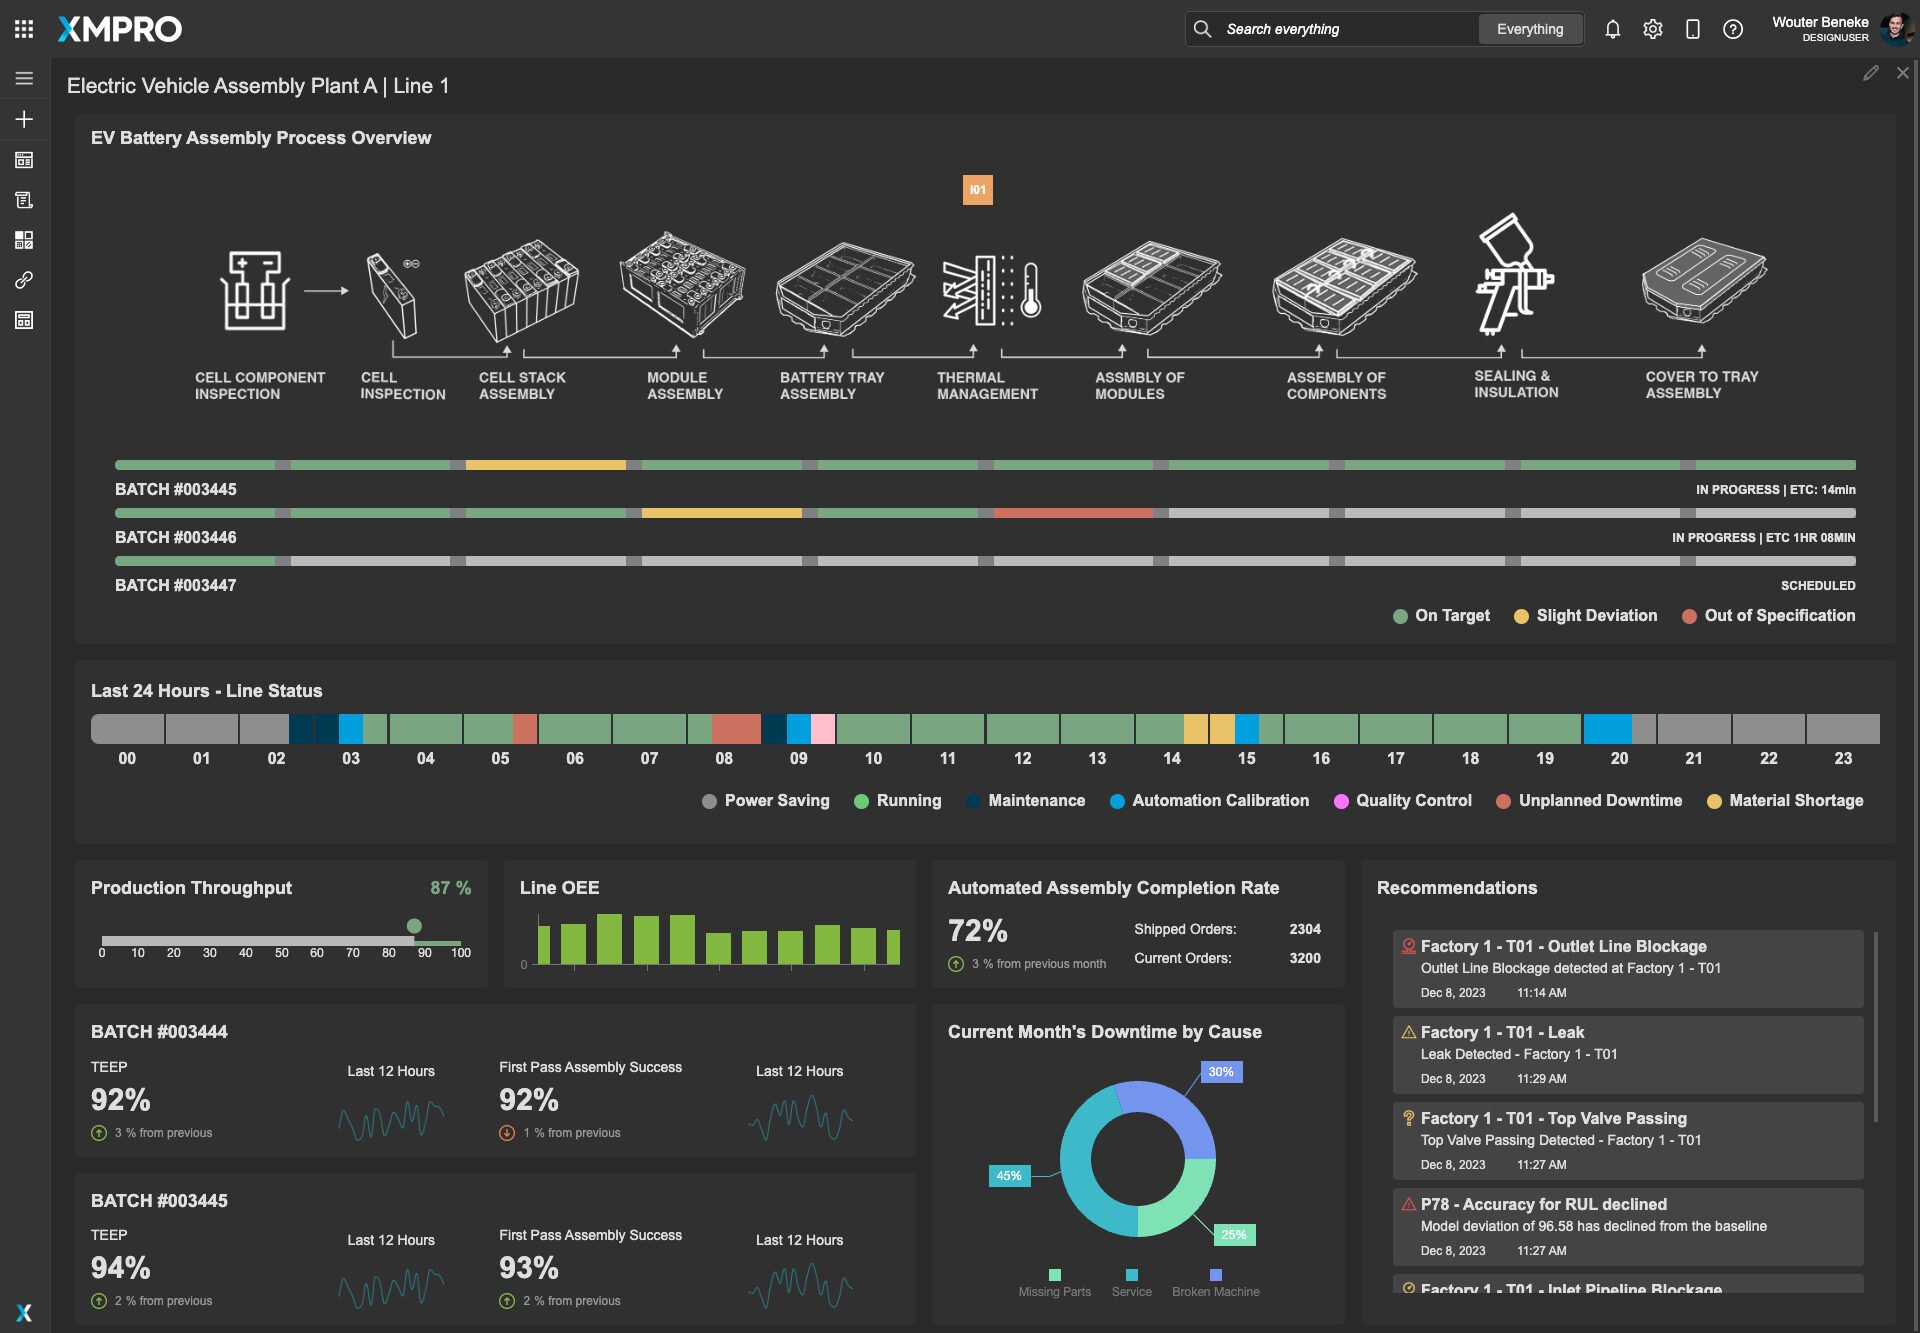Click the plus add icon in sidebar
The width and height of the screenshot is (1920, 1333).
point(24,119)
